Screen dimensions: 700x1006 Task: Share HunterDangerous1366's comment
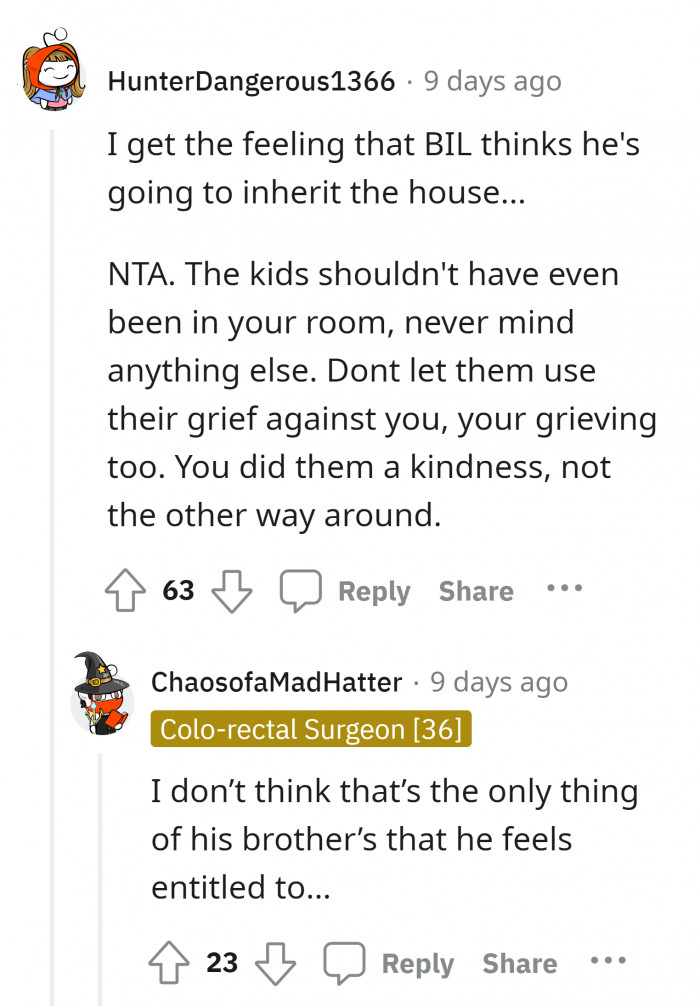pos(476,591)
